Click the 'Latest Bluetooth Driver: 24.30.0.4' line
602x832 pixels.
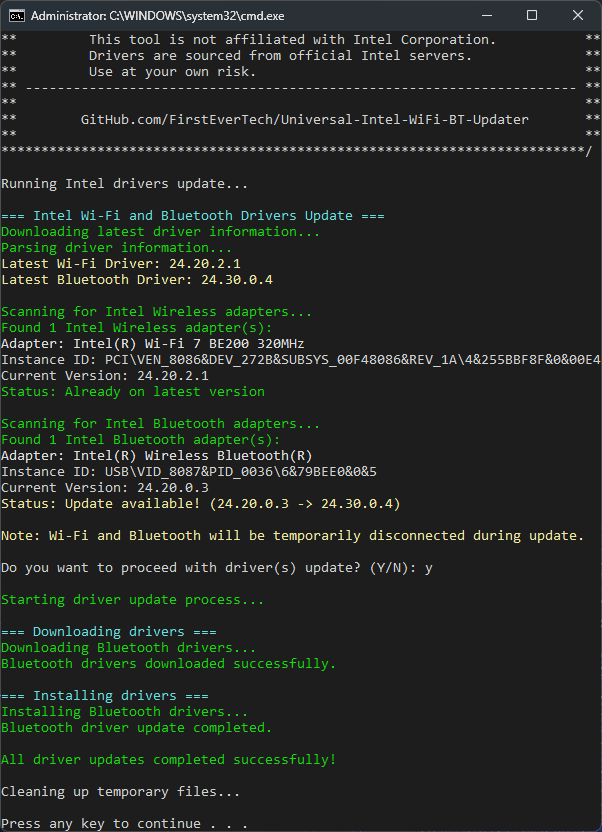[137, 280]
